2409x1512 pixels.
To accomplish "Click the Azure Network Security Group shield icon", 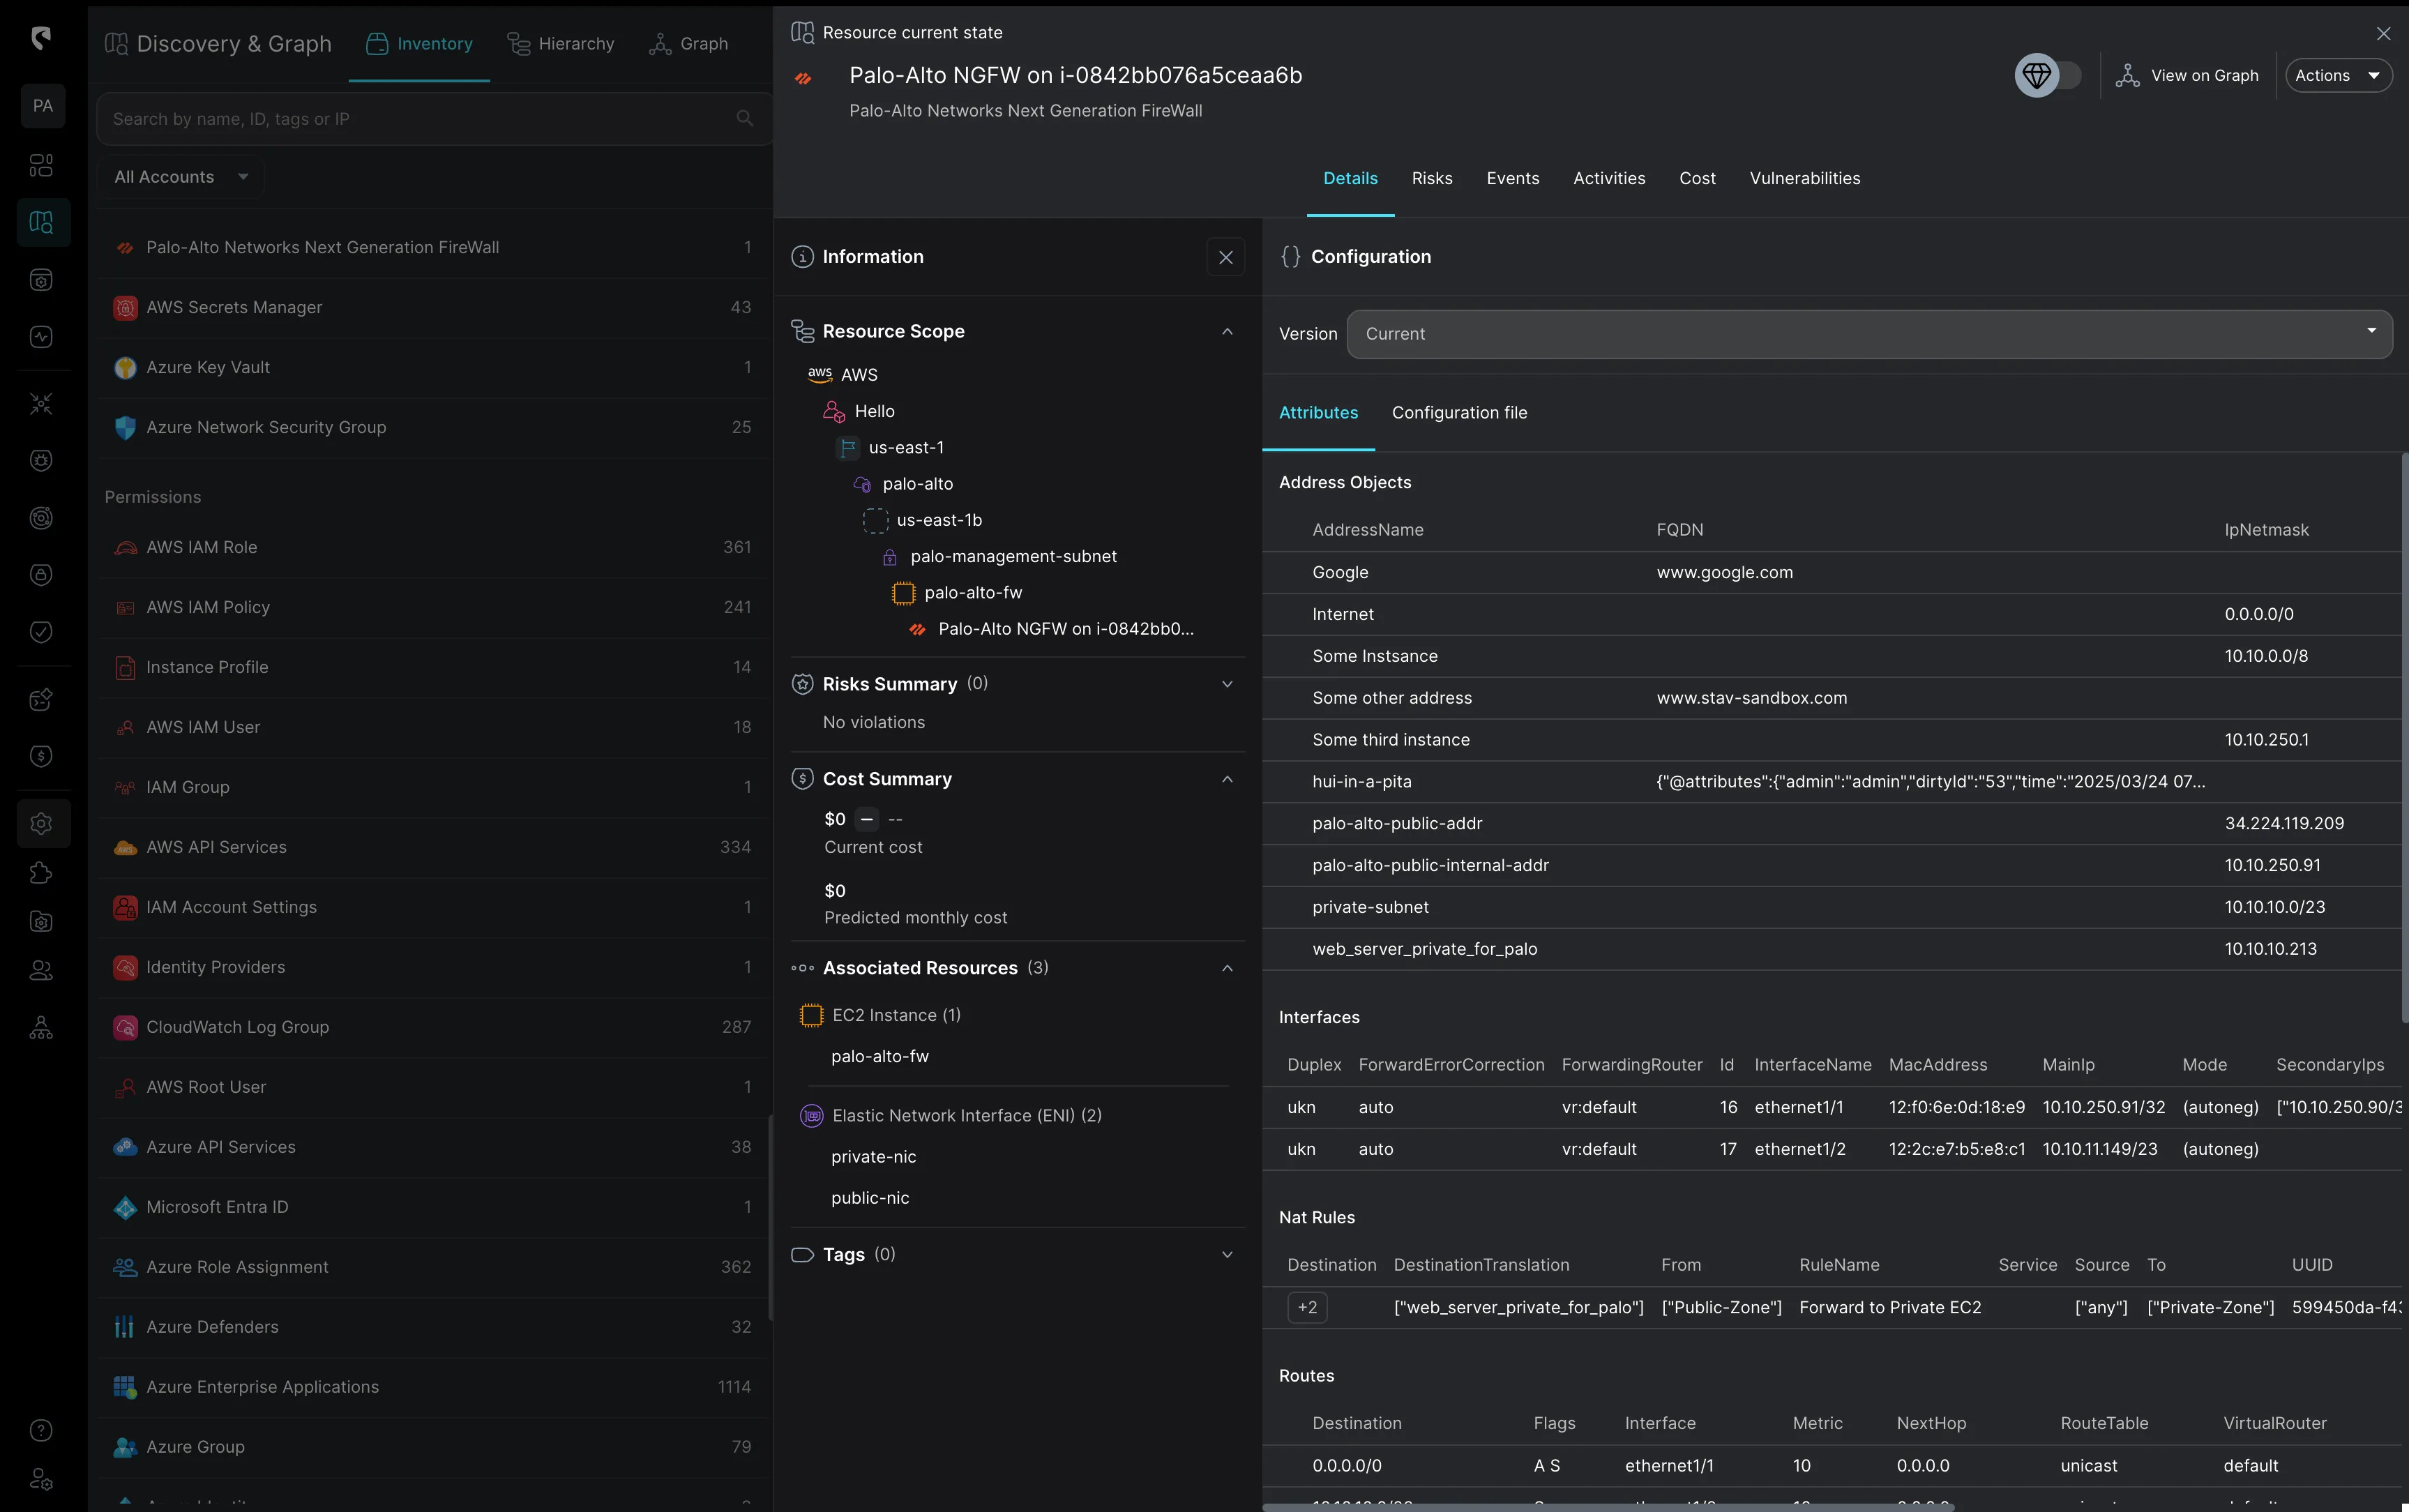I will [x=125, y=427].
